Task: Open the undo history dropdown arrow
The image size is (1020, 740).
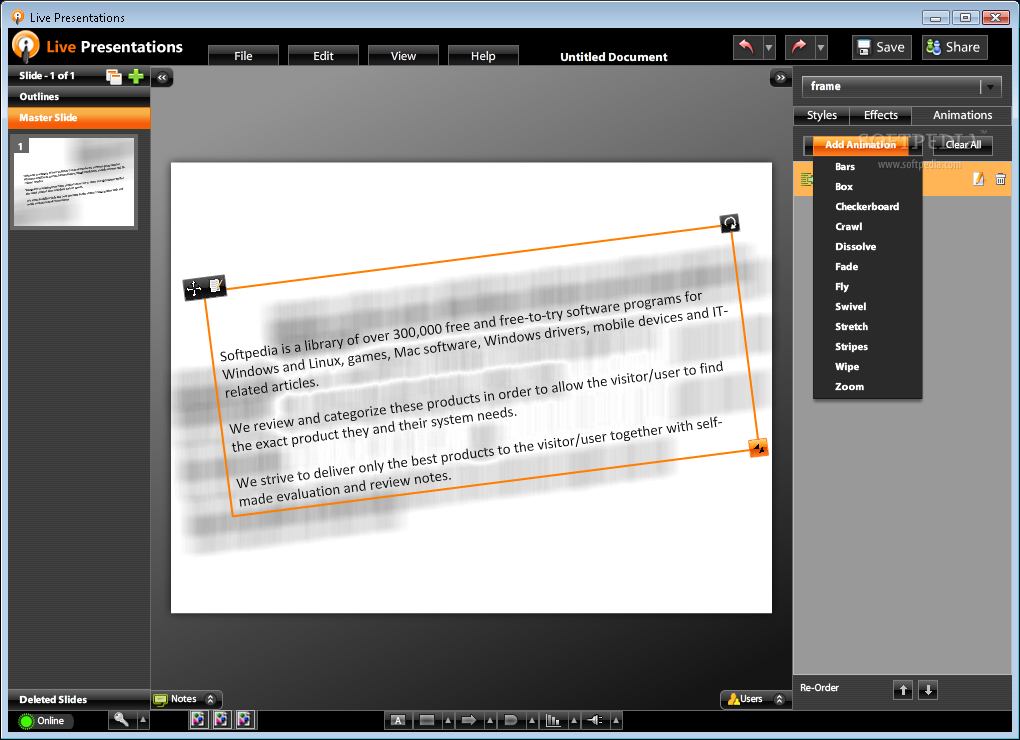Action: [x=769, y=47]
